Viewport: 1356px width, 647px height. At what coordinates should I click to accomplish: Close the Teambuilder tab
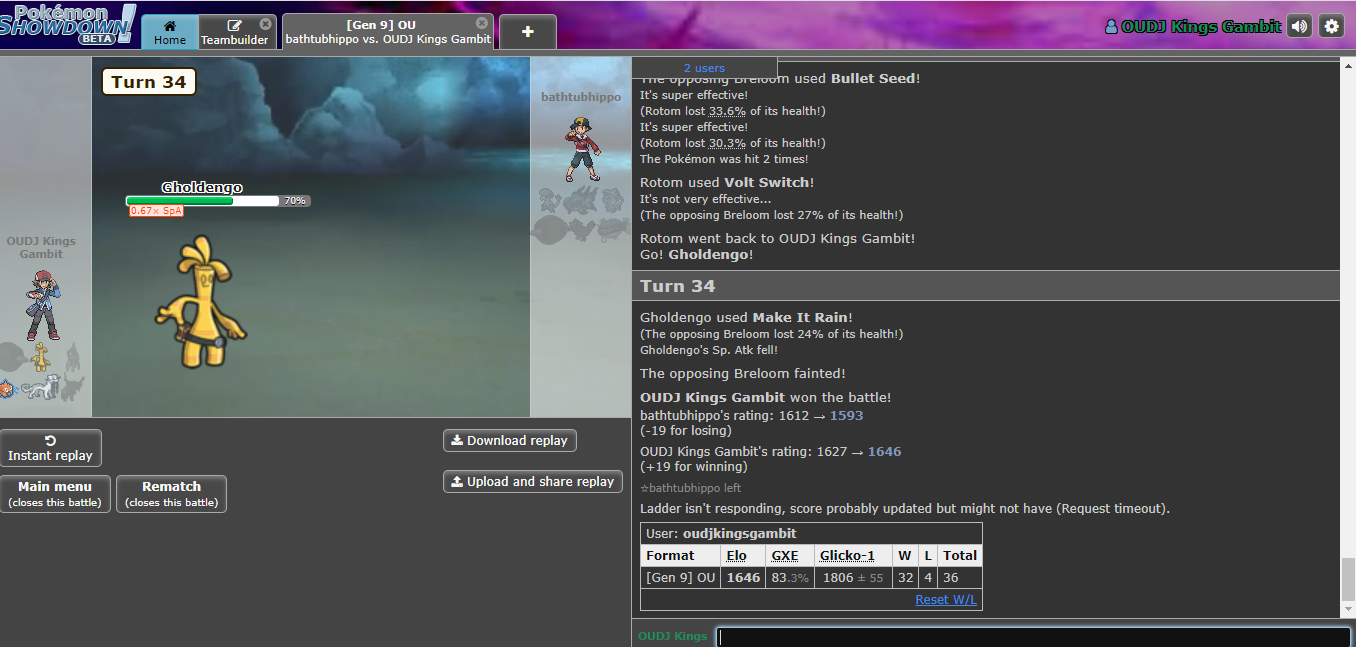265,24
